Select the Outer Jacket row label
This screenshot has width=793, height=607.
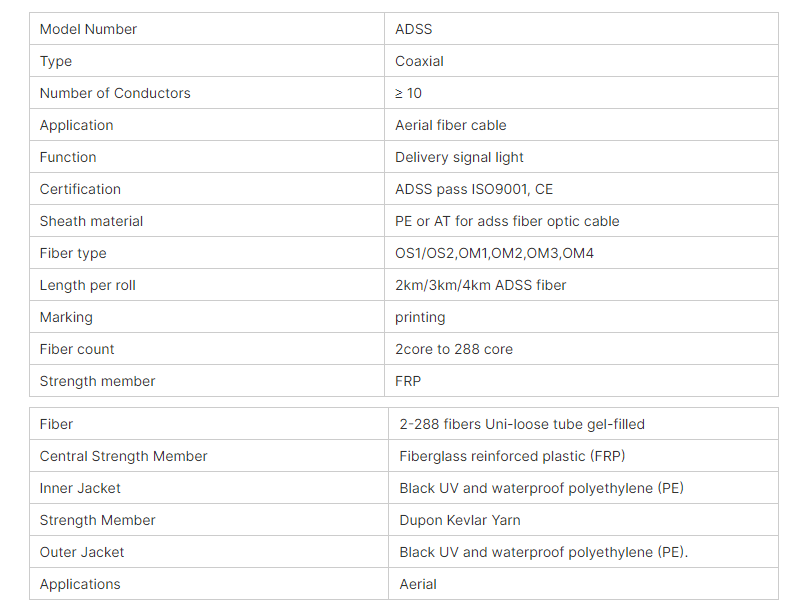coord(81,552)
